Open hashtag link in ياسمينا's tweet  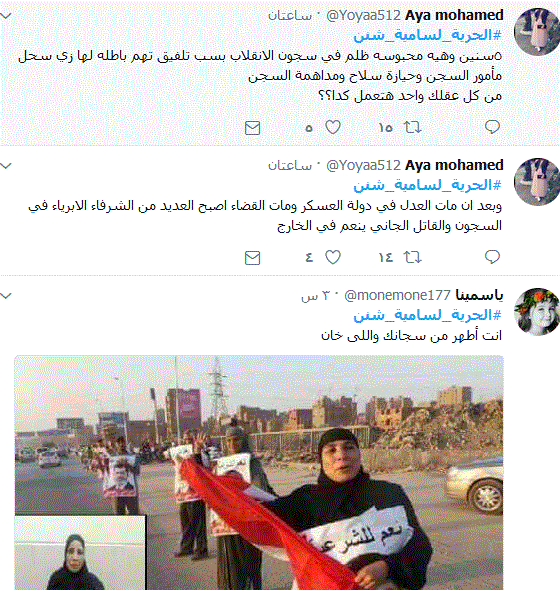pyautogui.click(x=428, y=315)
